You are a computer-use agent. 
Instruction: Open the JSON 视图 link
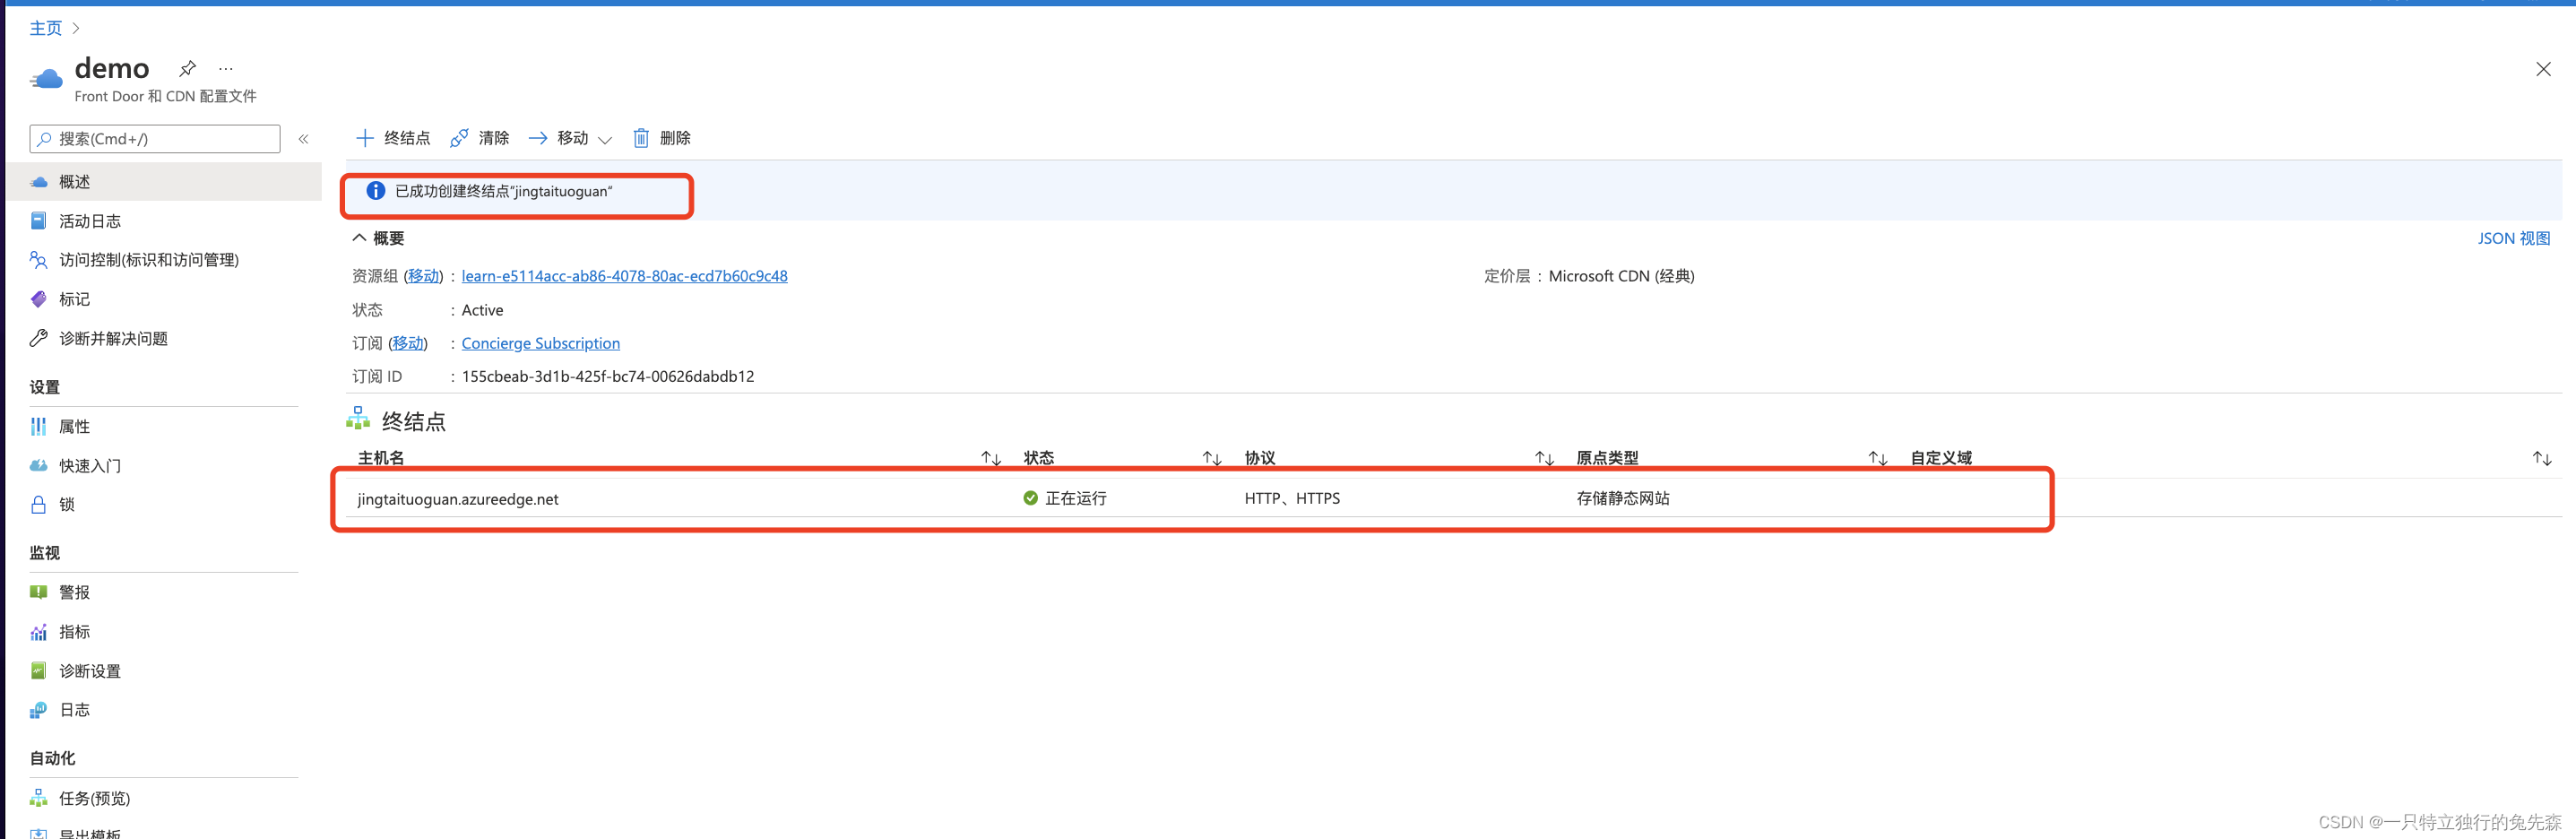pos(2513,238)
